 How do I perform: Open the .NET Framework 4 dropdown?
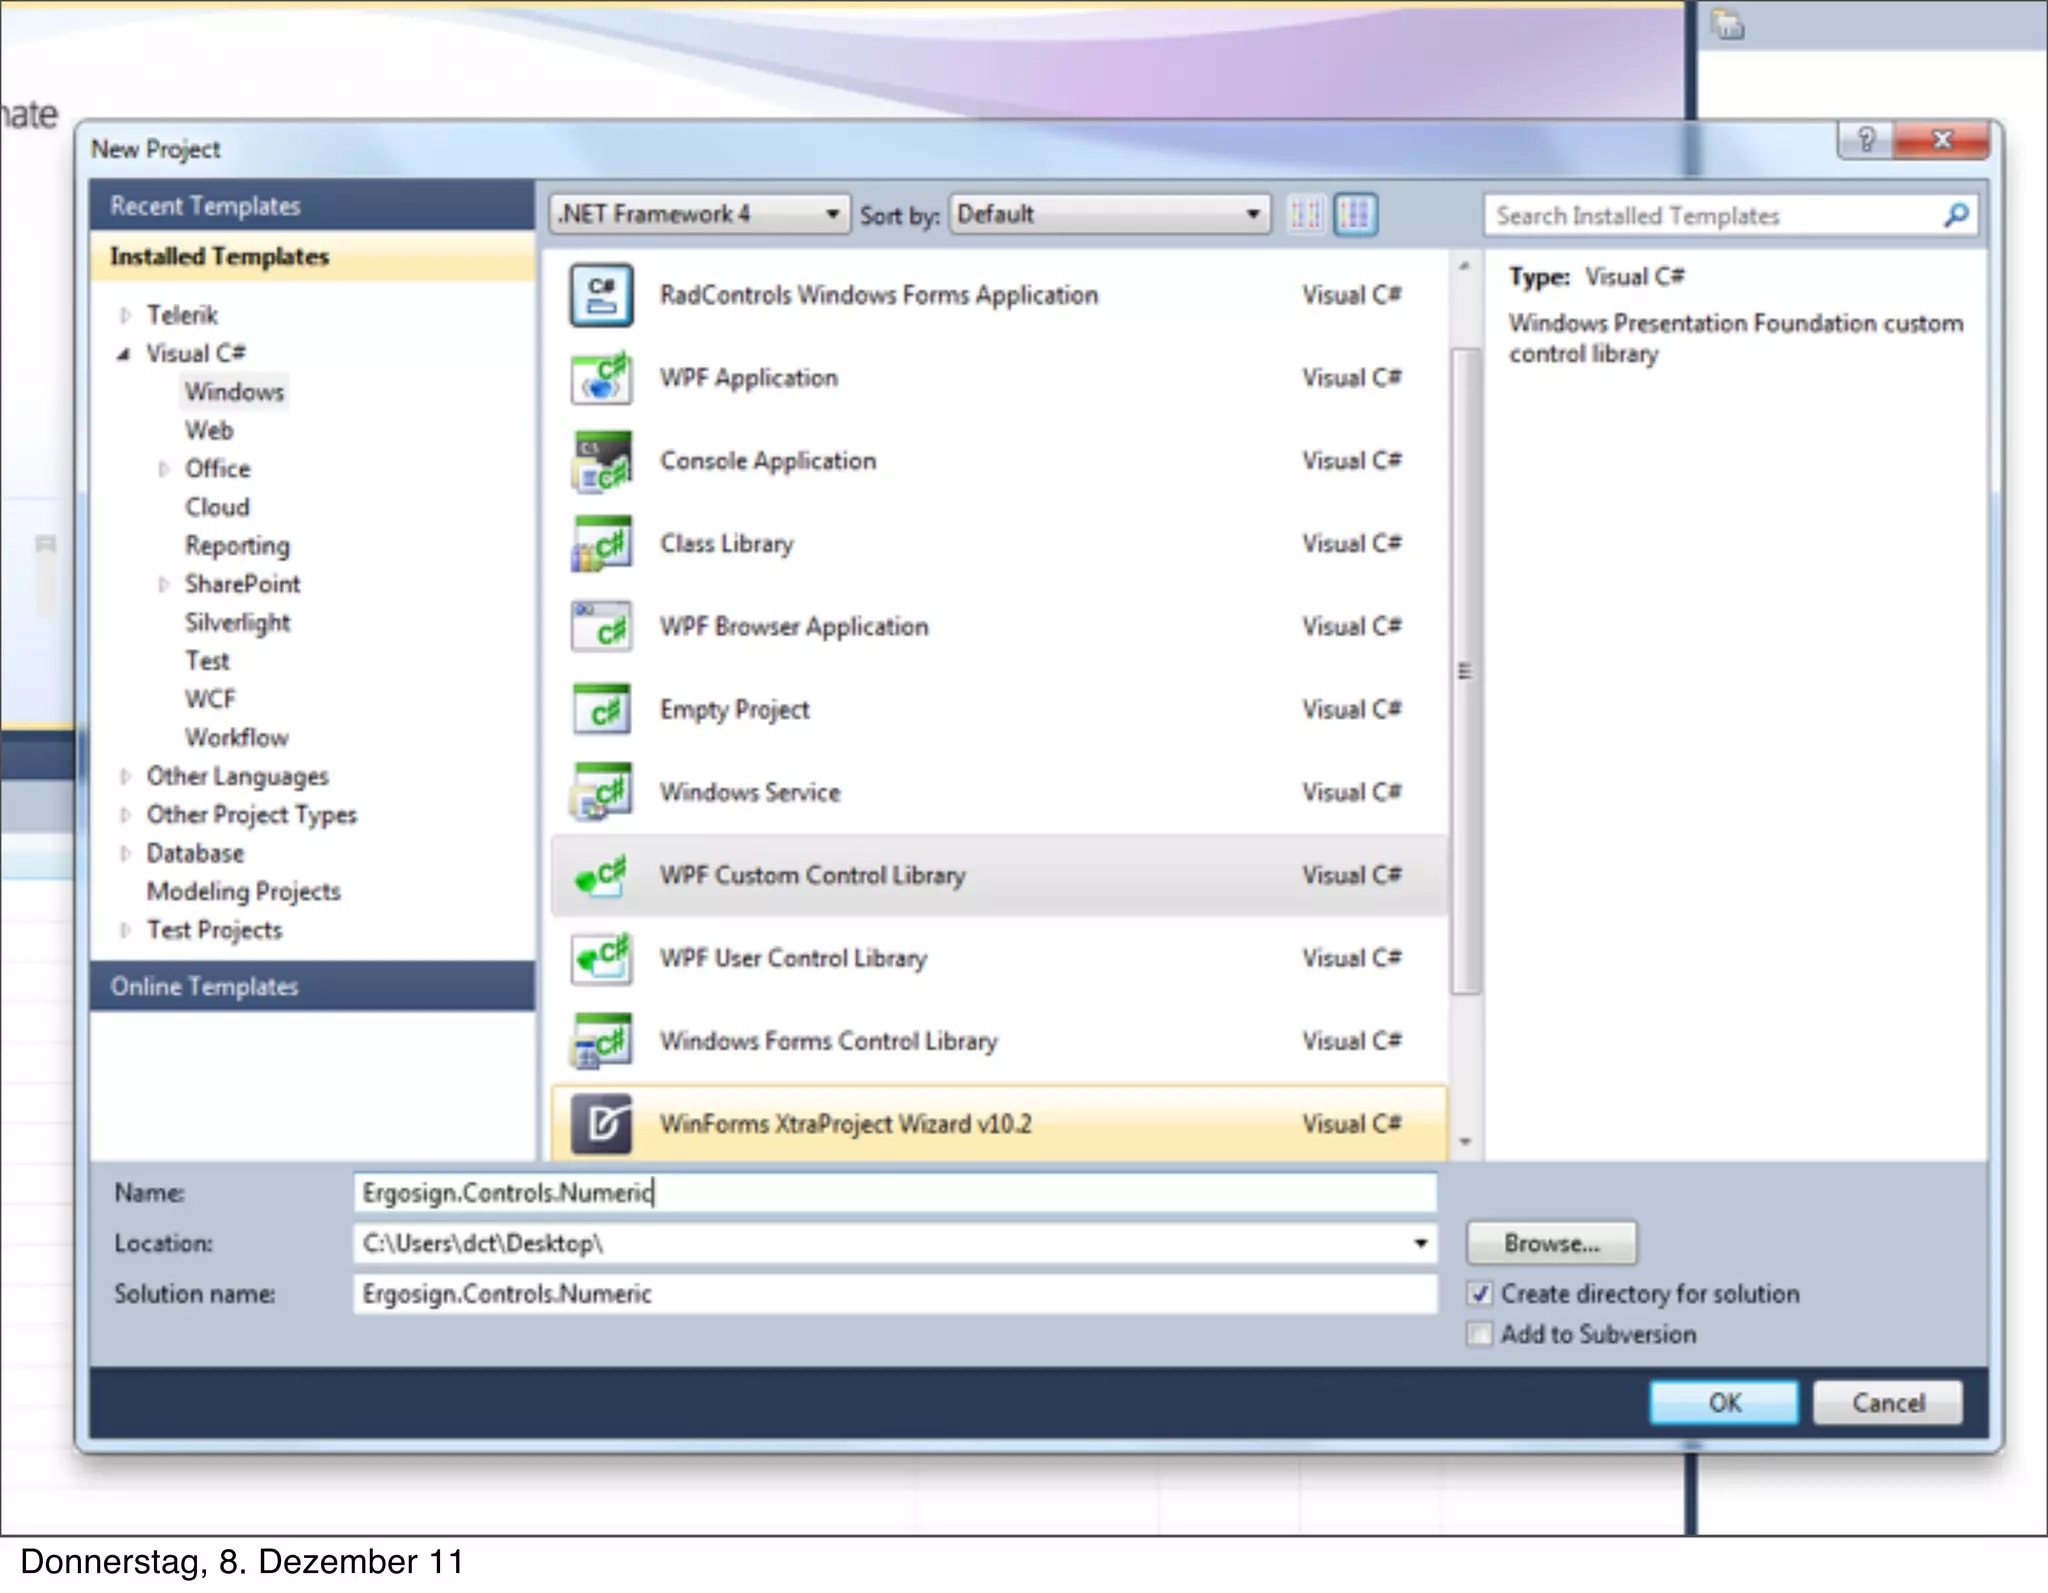[x=699, y=214]
